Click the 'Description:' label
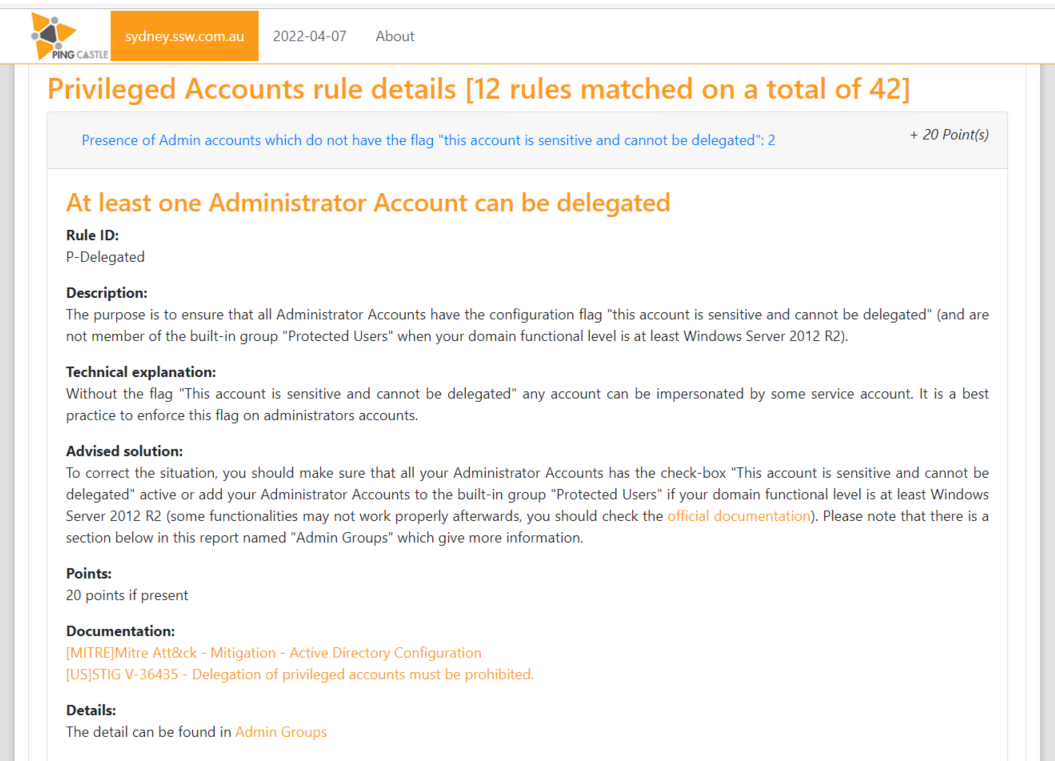1055x761 pixels. point(107,293)
